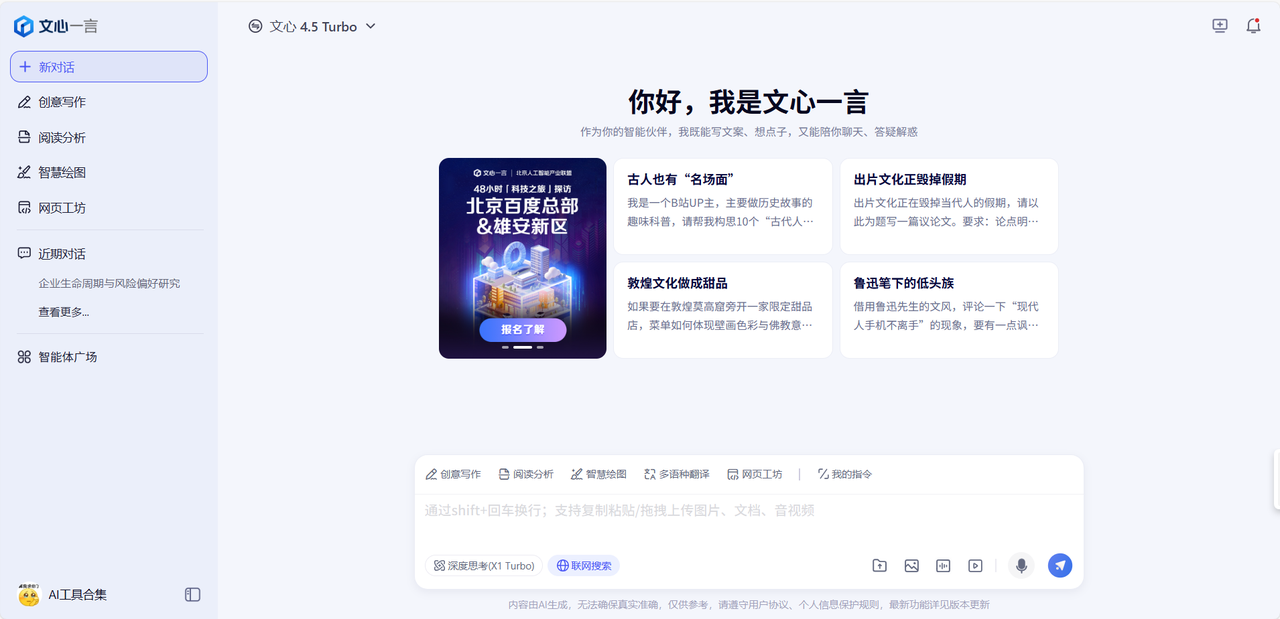This screenshot has width=1280, height=619.
Task: Click the model icon beside 文心 4.5 Turbo
Action: pyautogui.click(x=256, y=27)
